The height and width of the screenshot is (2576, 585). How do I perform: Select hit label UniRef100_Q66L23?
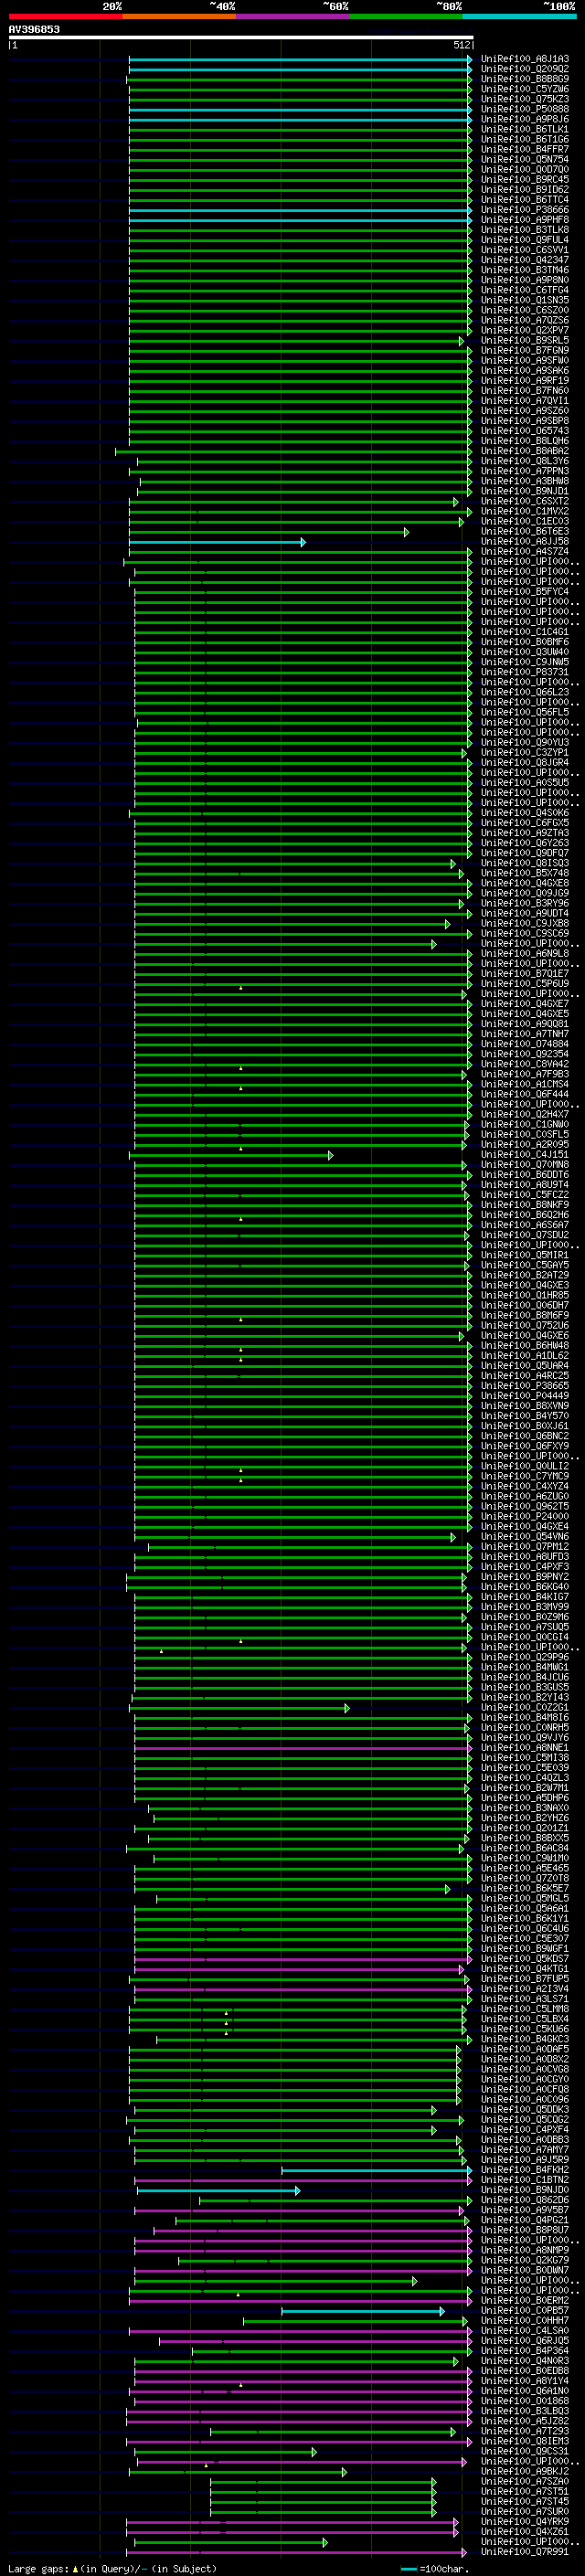pyautogui.click(x=525, y=692)
